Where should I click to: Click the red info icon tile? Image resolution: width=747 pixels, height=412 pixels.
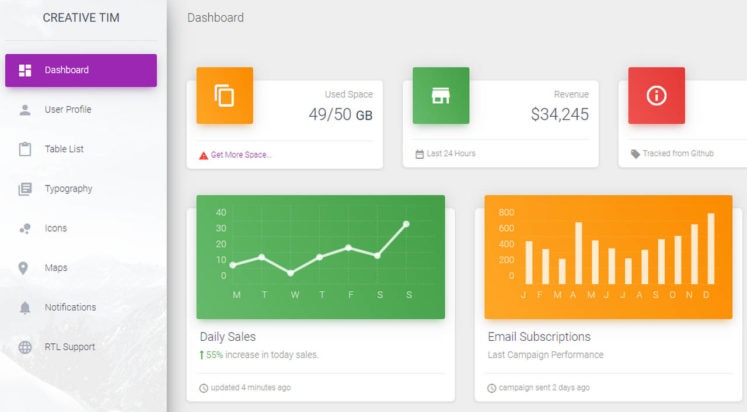pyautogui.click(x=656, y=96)
